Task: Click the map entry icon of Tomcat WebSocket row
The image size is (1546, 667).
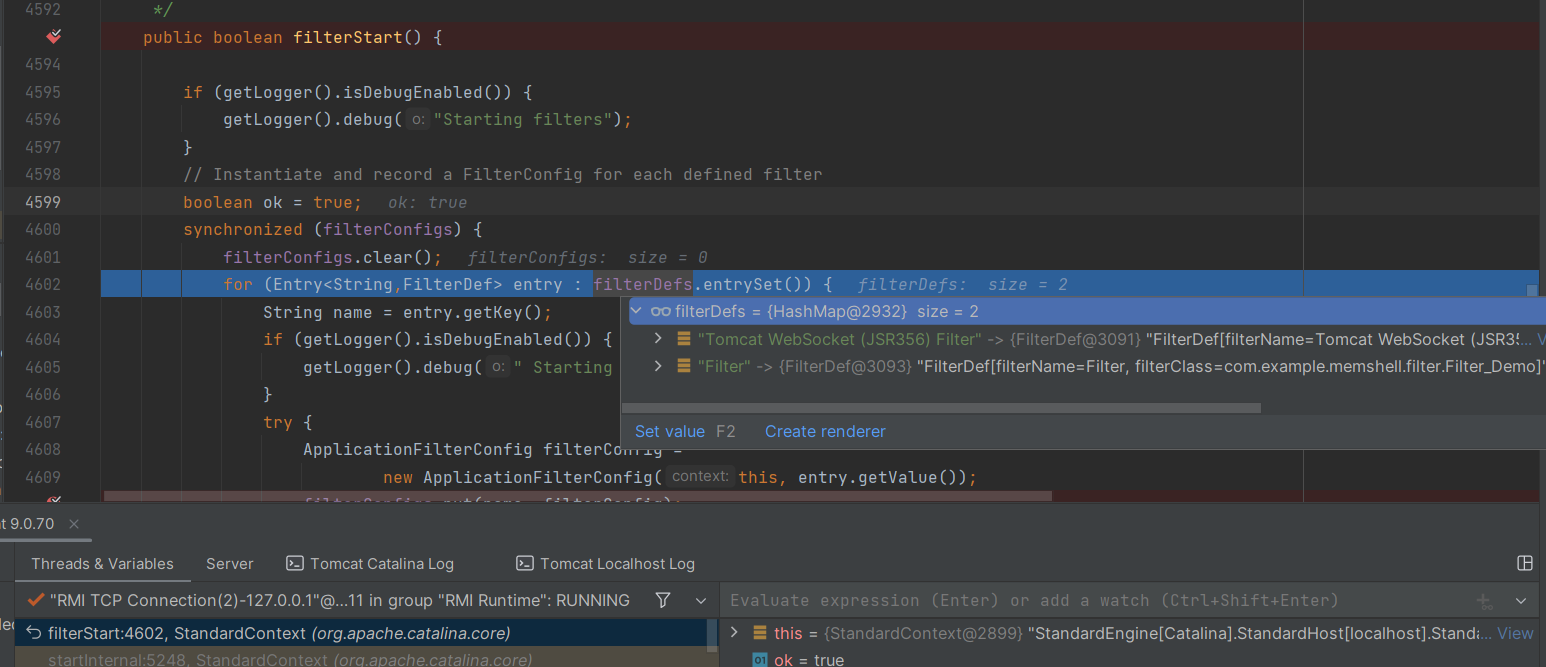Action: (x=683, y=339)
